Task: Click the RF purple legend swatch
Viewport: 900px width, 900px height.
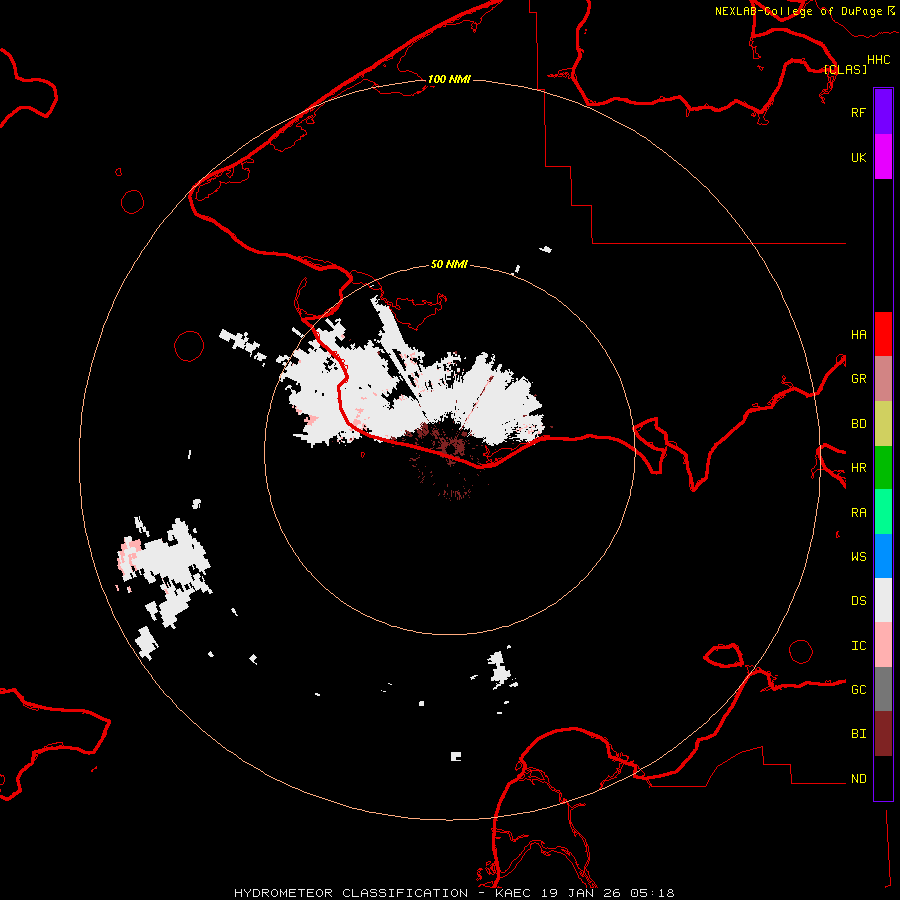Action: (x=883, y=111)
